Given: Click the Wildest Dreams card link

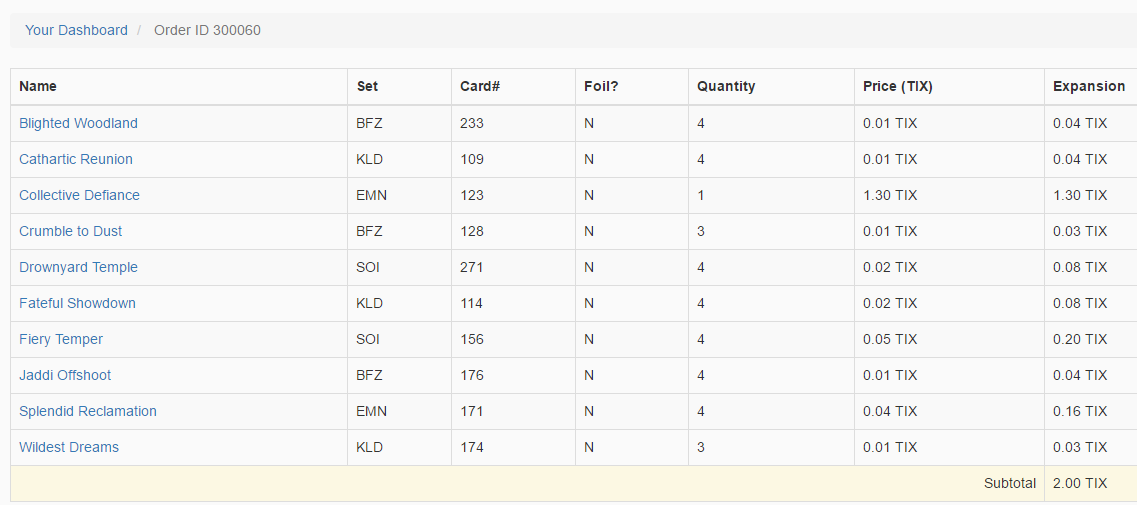Looking at the screenshot, I should click(x=69, y=447).
